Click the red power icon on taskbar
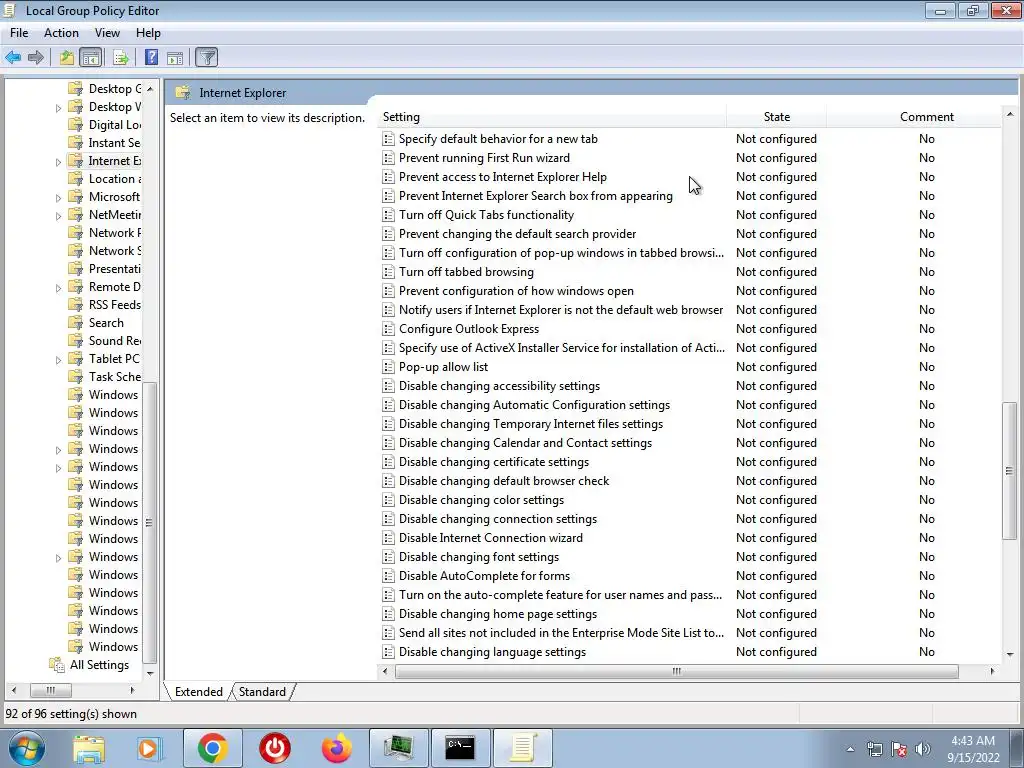 click(x=275, y=748)
